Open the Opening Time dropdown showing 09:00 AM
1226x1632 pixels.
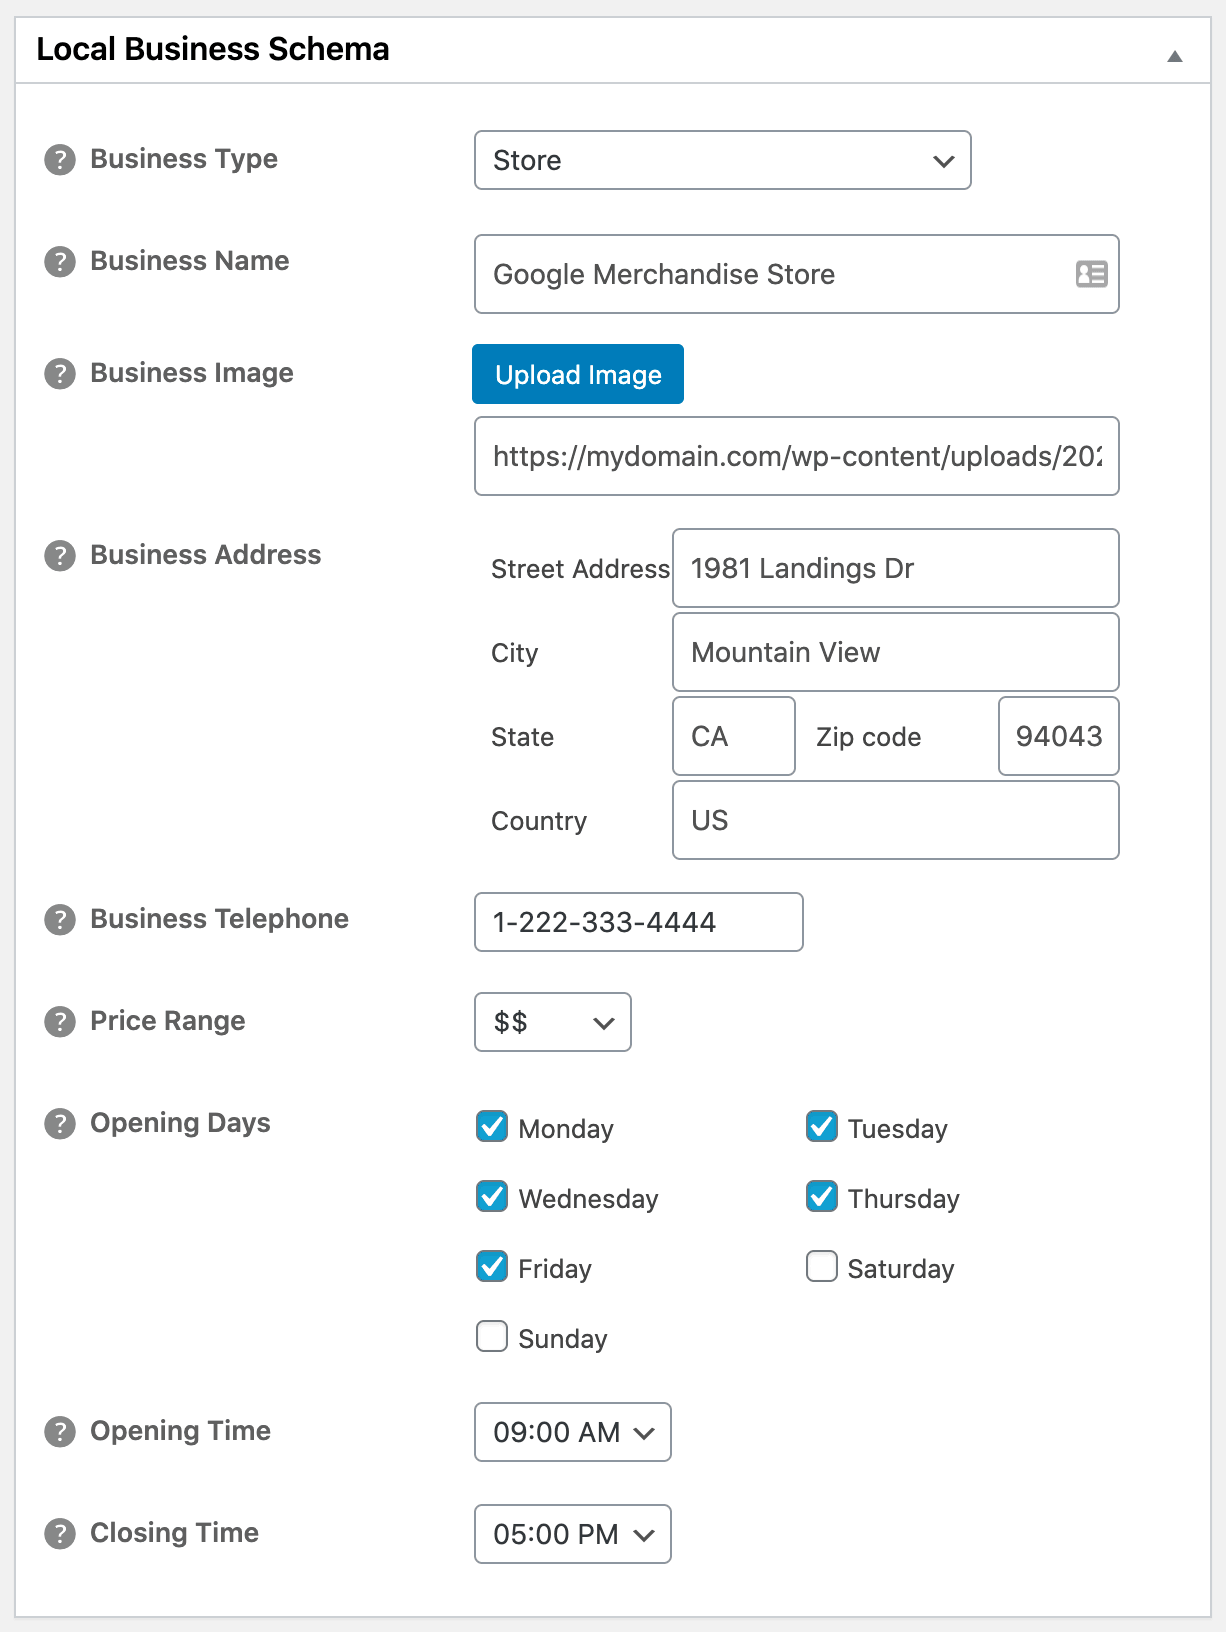(x=573, y=1432)
